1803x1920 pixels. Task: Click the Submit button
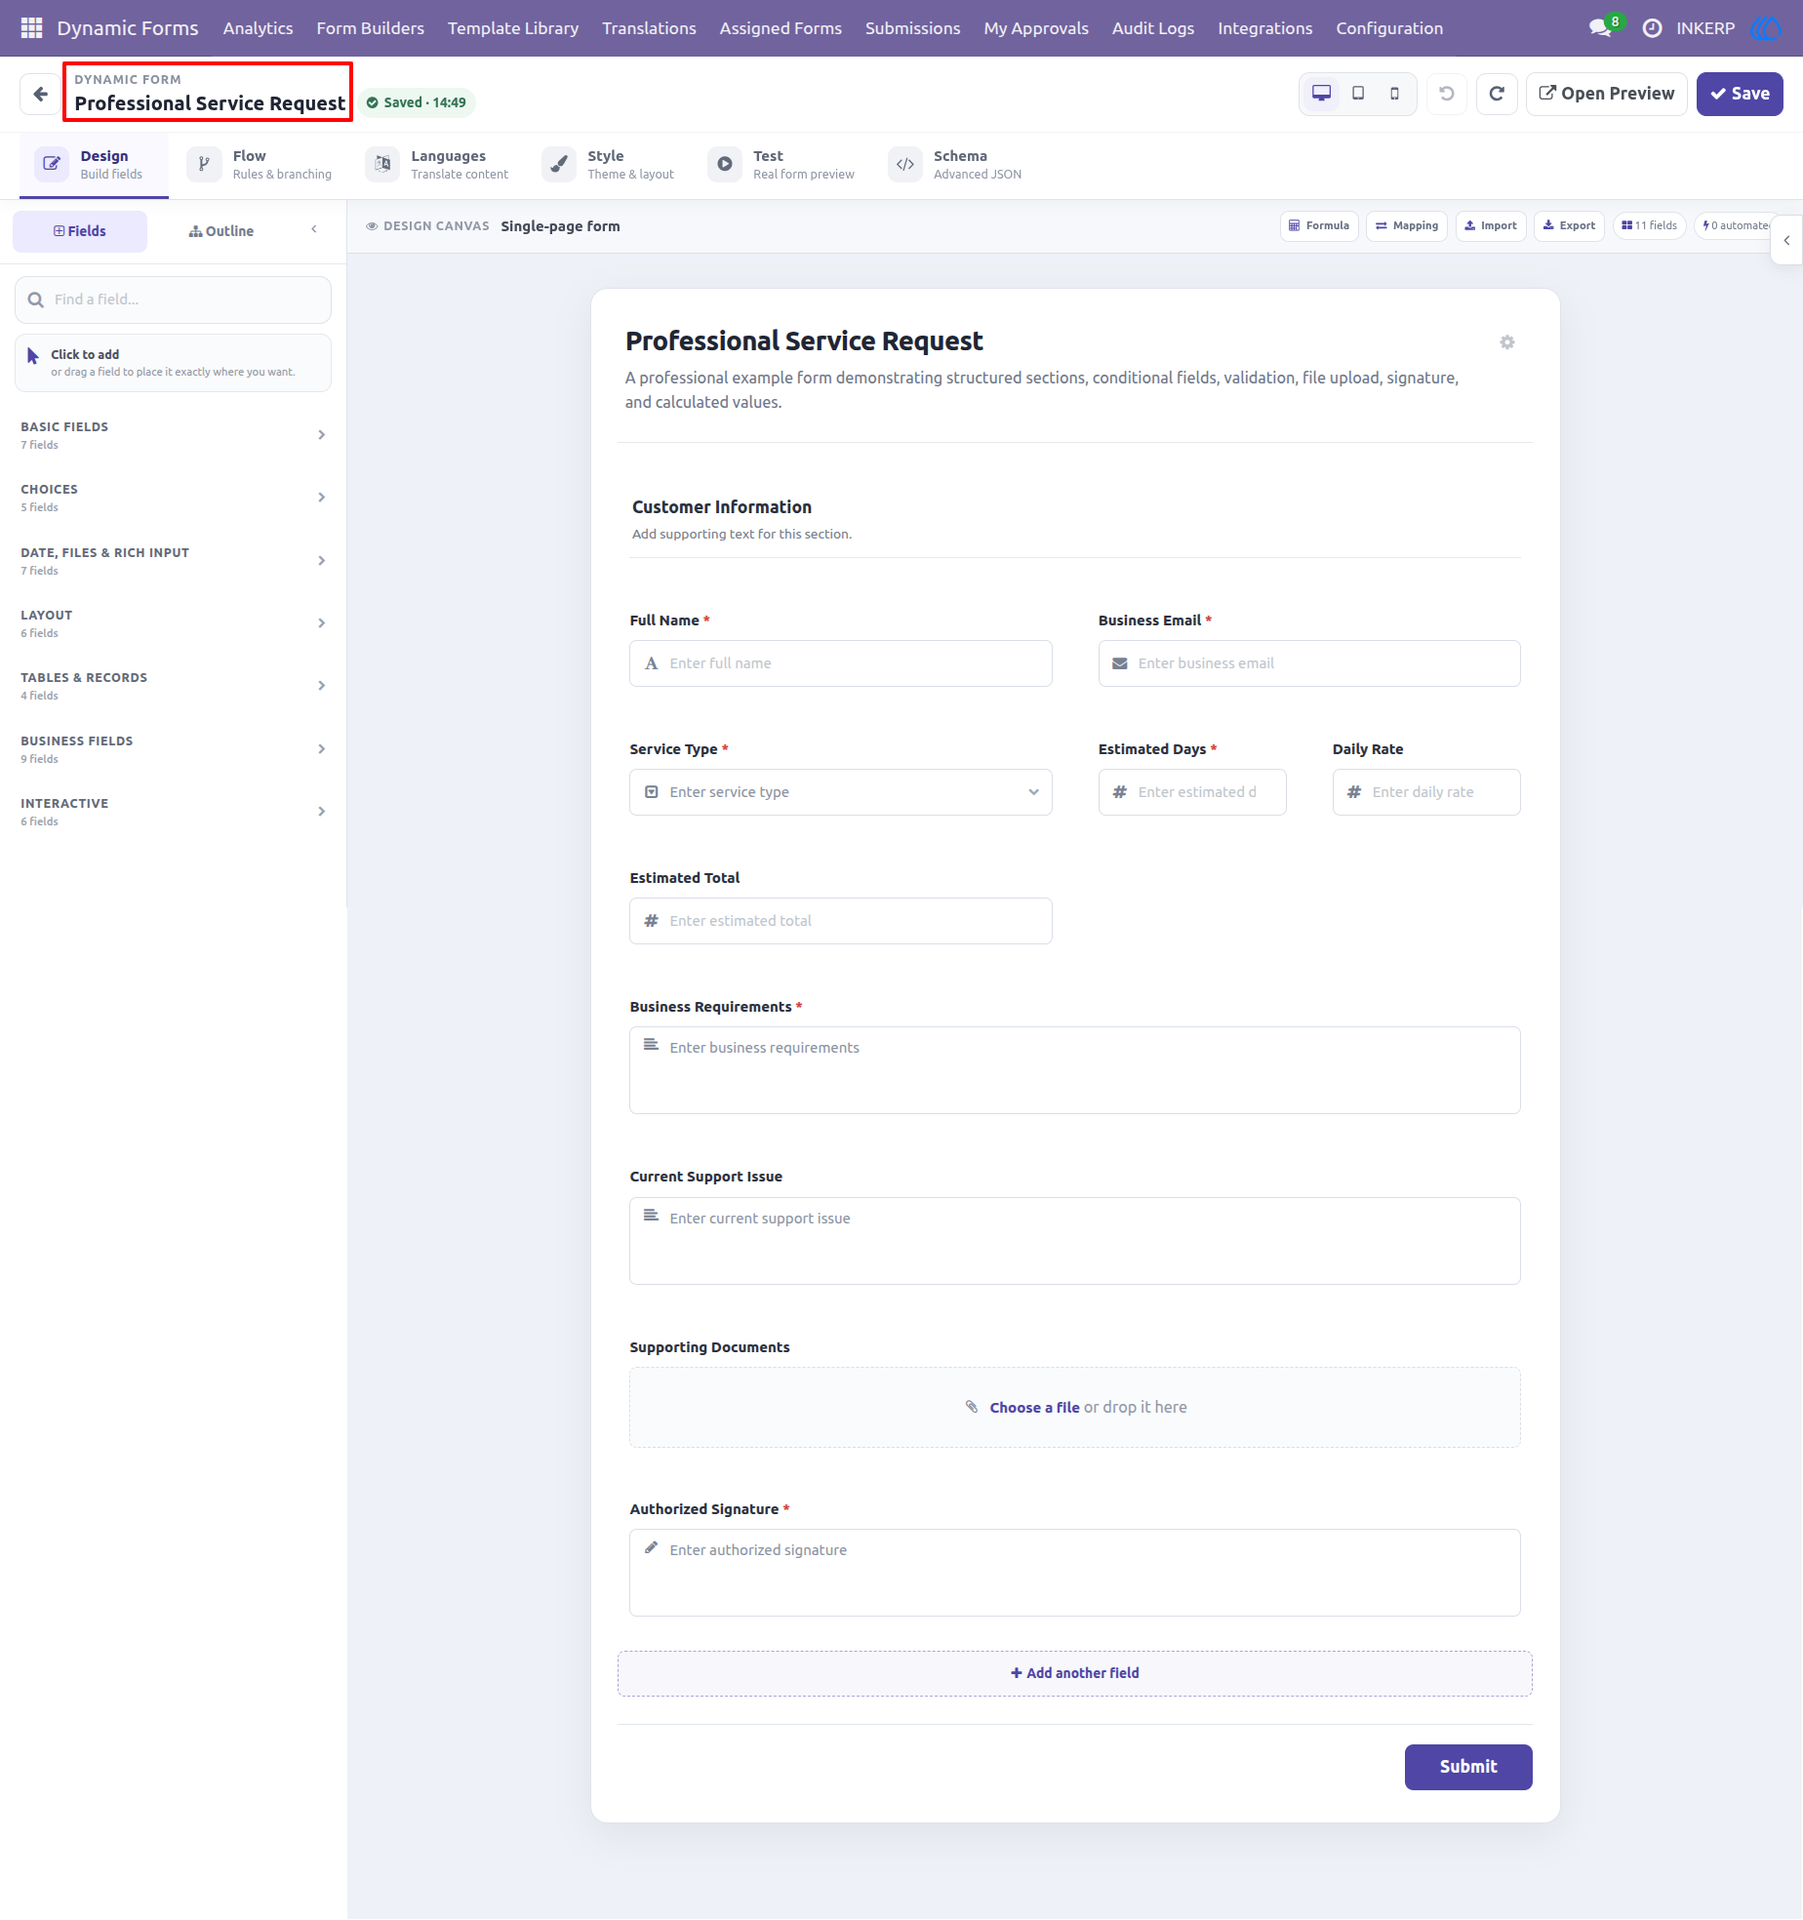click(1467, 1767)
